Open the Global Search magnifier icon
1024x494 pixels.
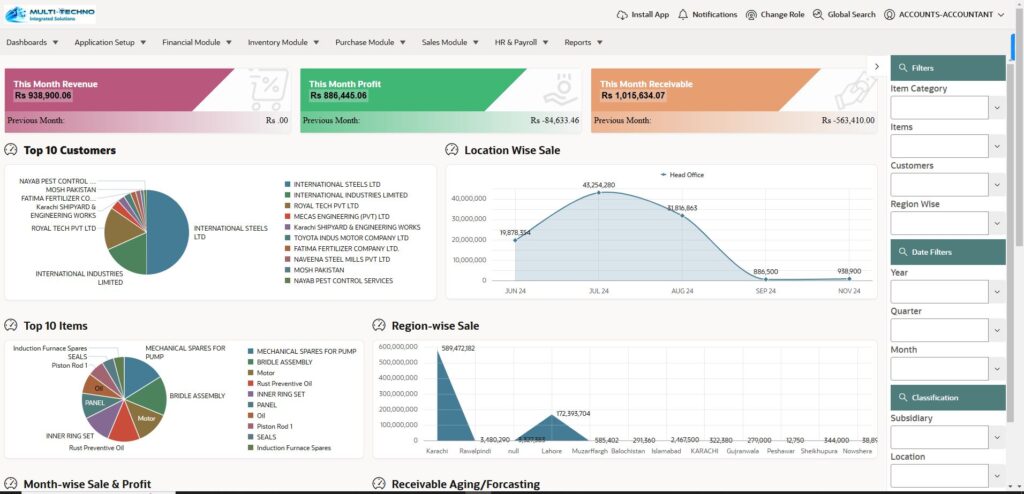(x=818, y=15)
